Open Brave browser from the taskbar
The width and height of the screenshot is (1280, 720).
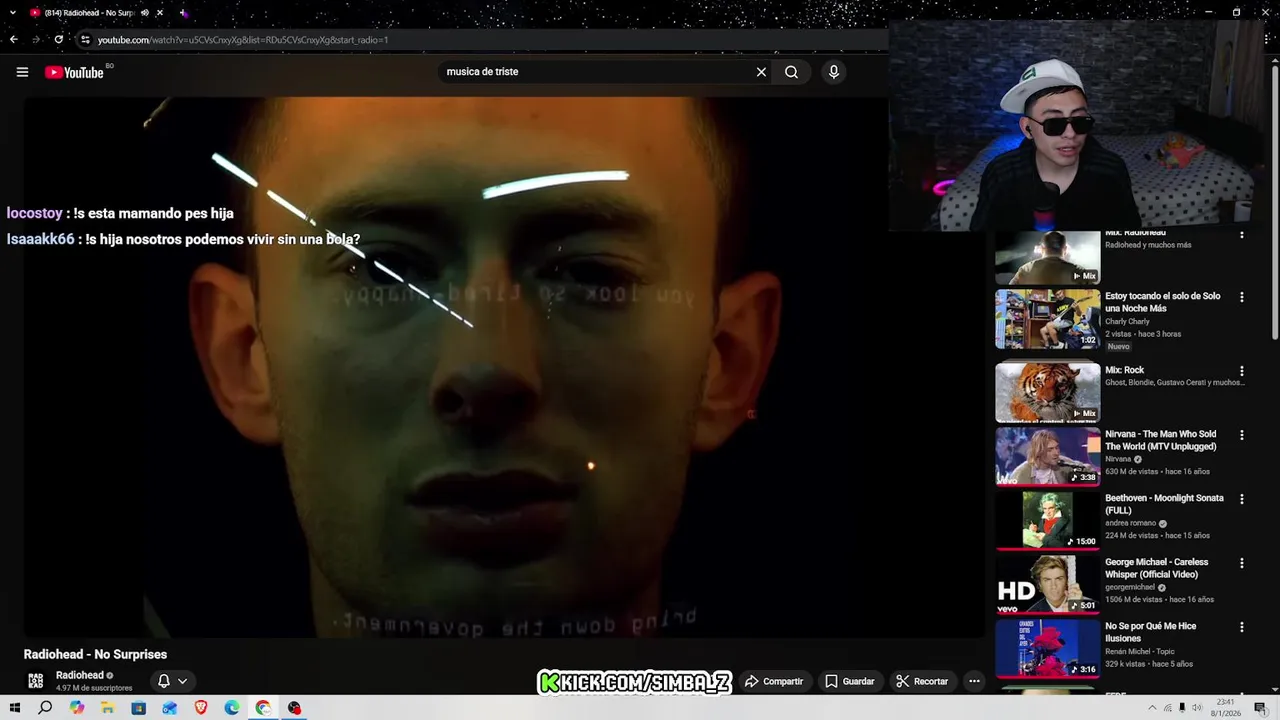201,708
